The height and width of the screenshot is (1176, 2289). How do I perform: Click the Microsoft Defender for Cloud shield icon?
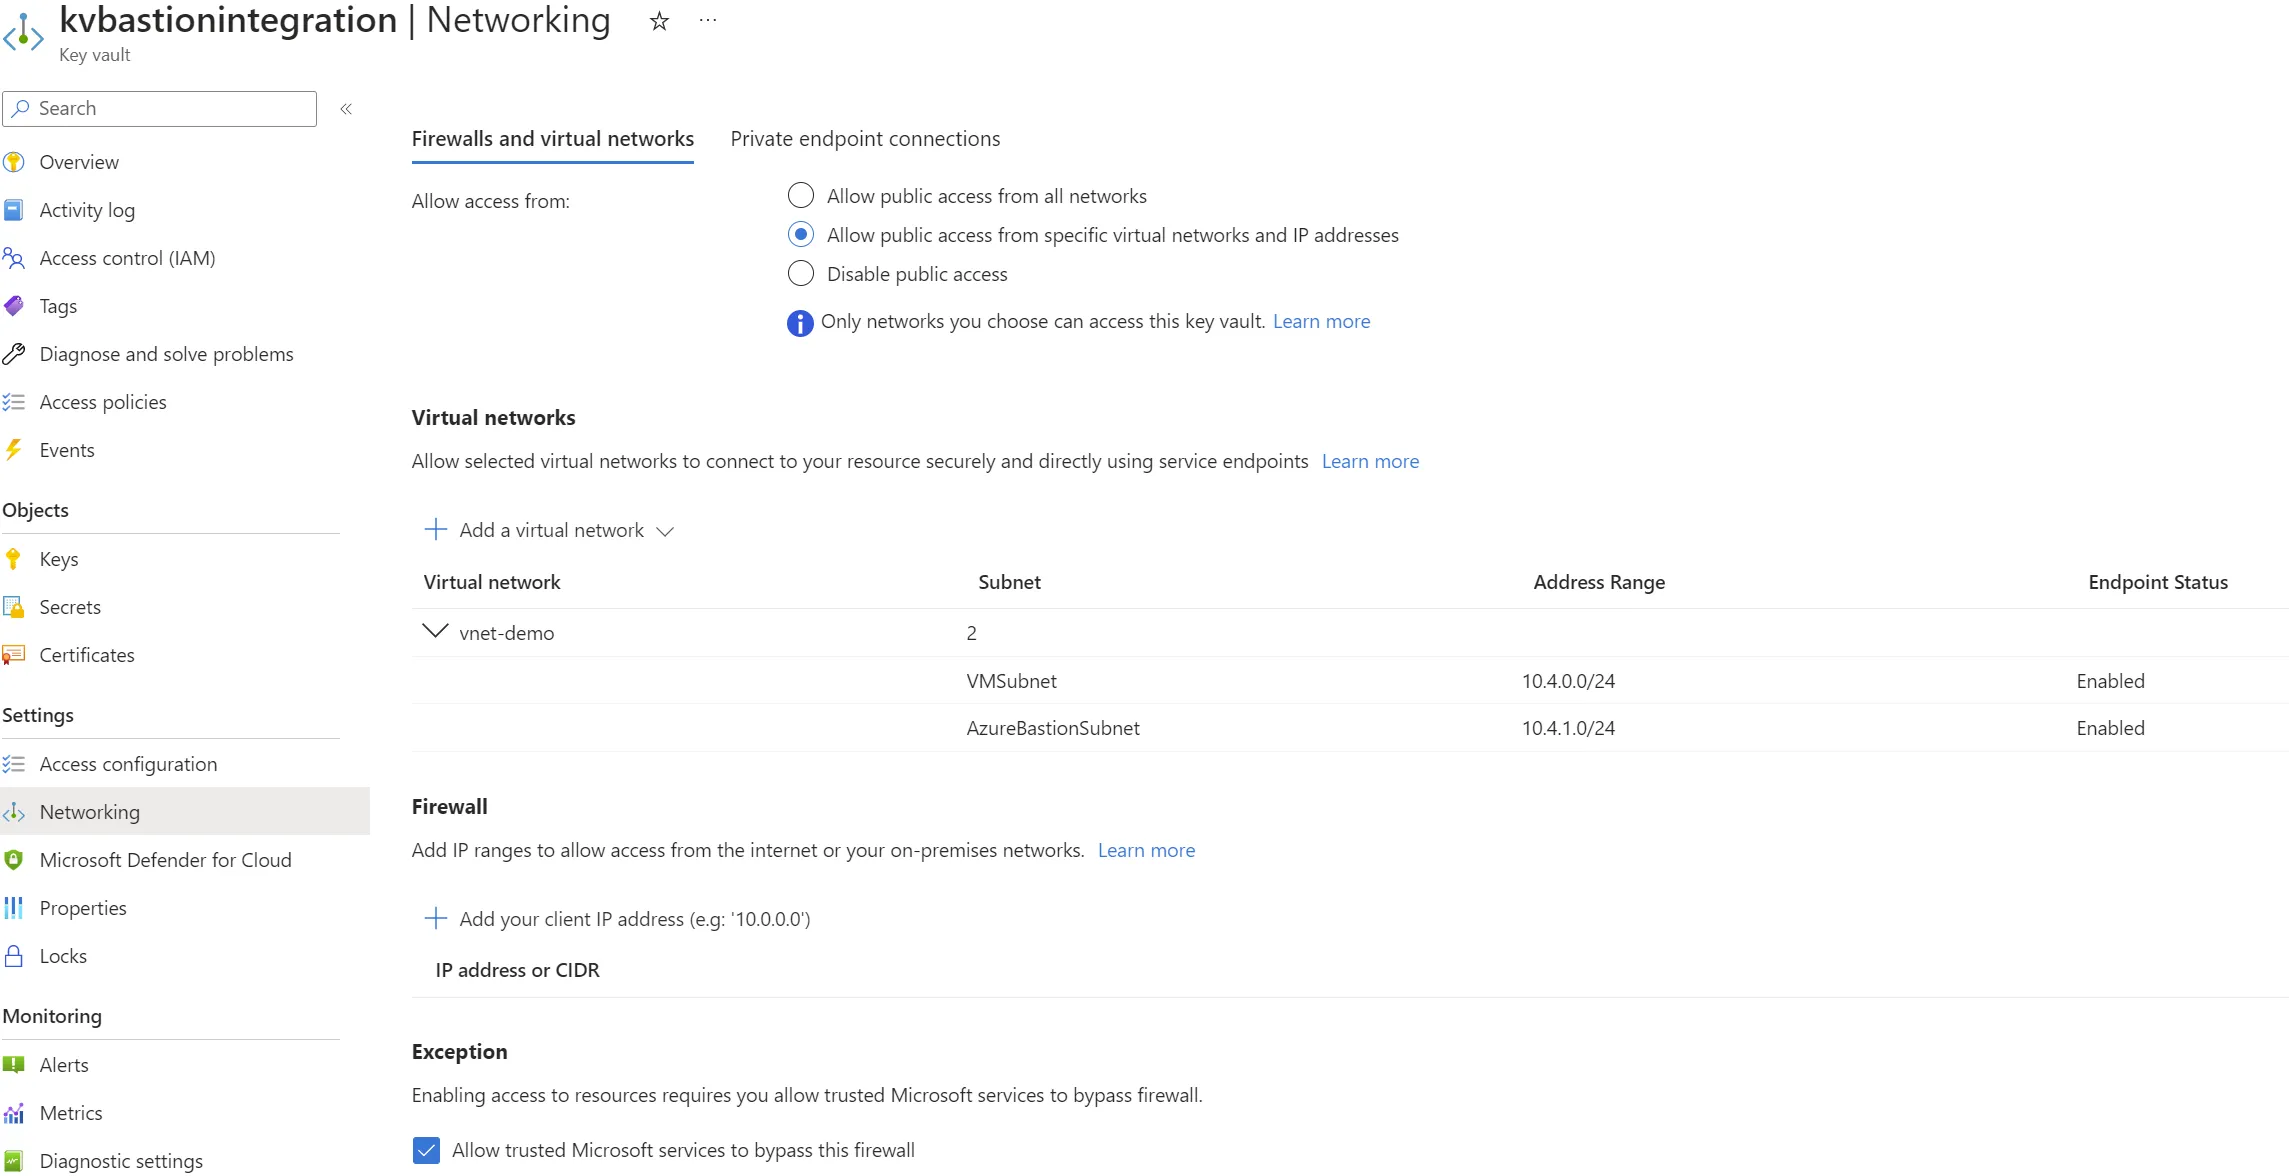(14, 860)
